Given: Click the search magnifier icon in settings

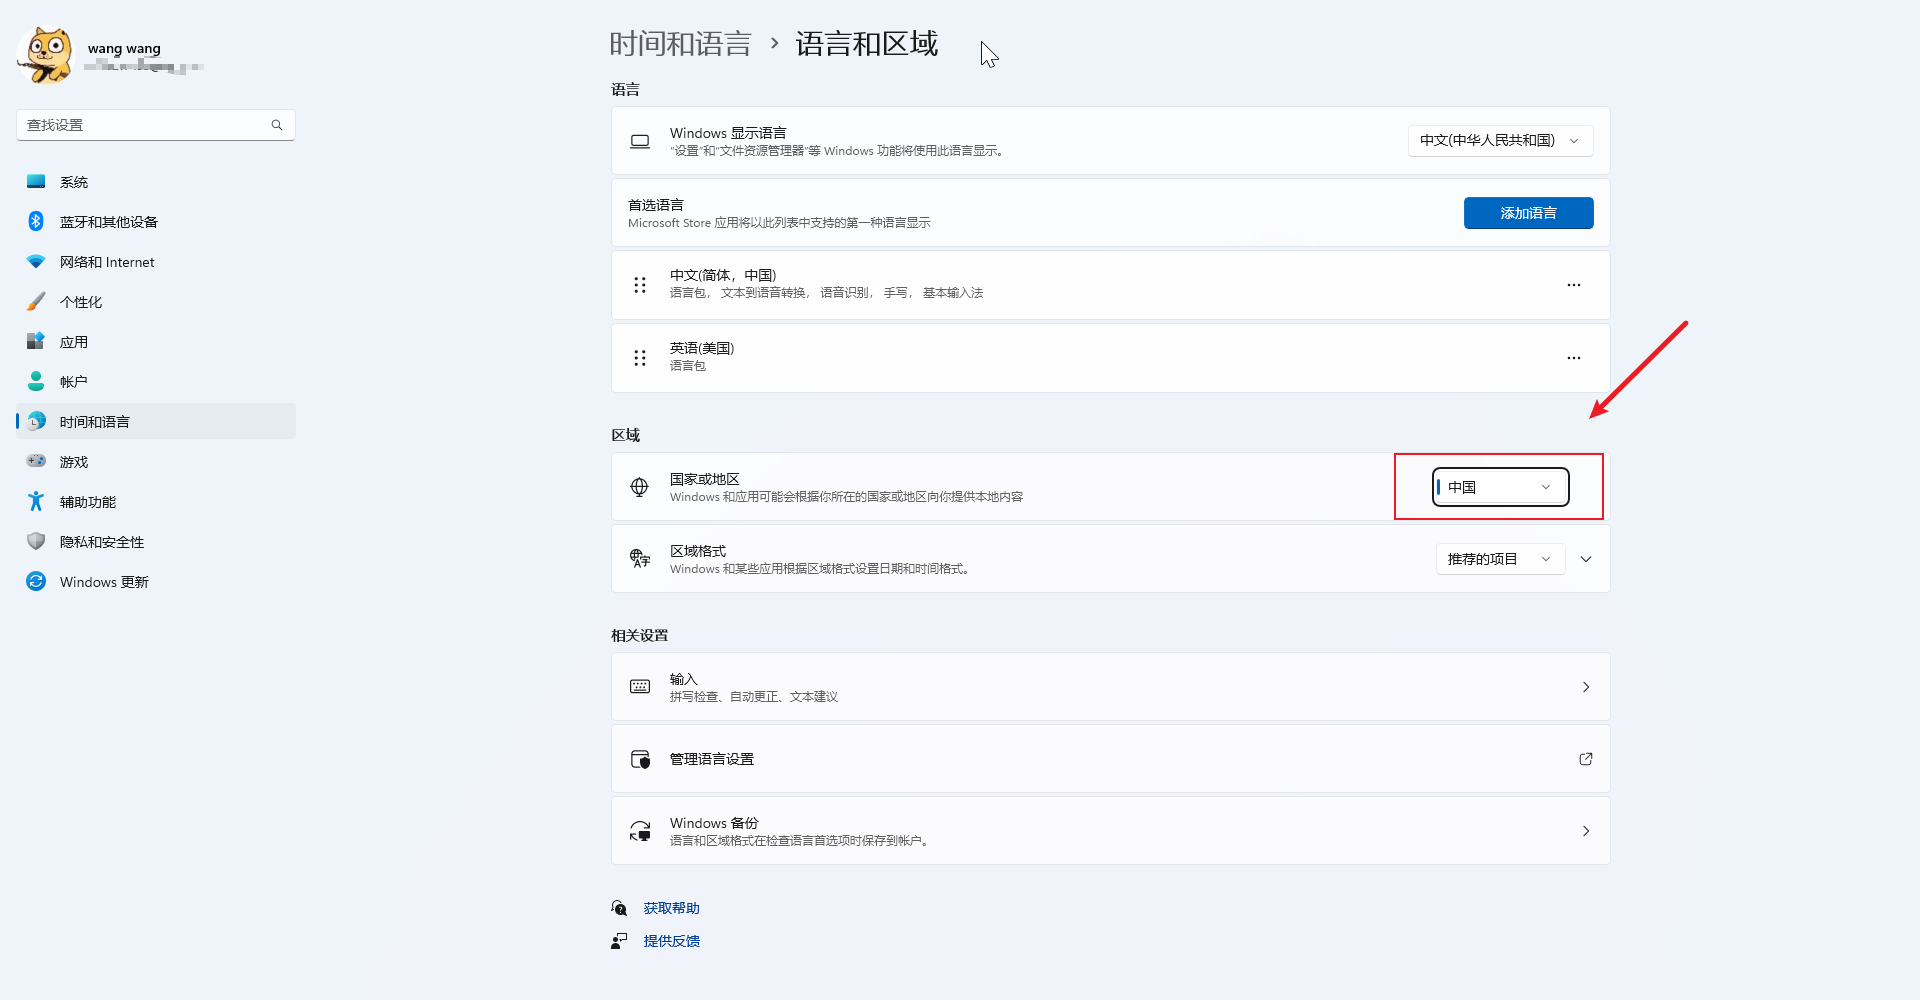Looking at the screenshot, I should pos(277,125).
